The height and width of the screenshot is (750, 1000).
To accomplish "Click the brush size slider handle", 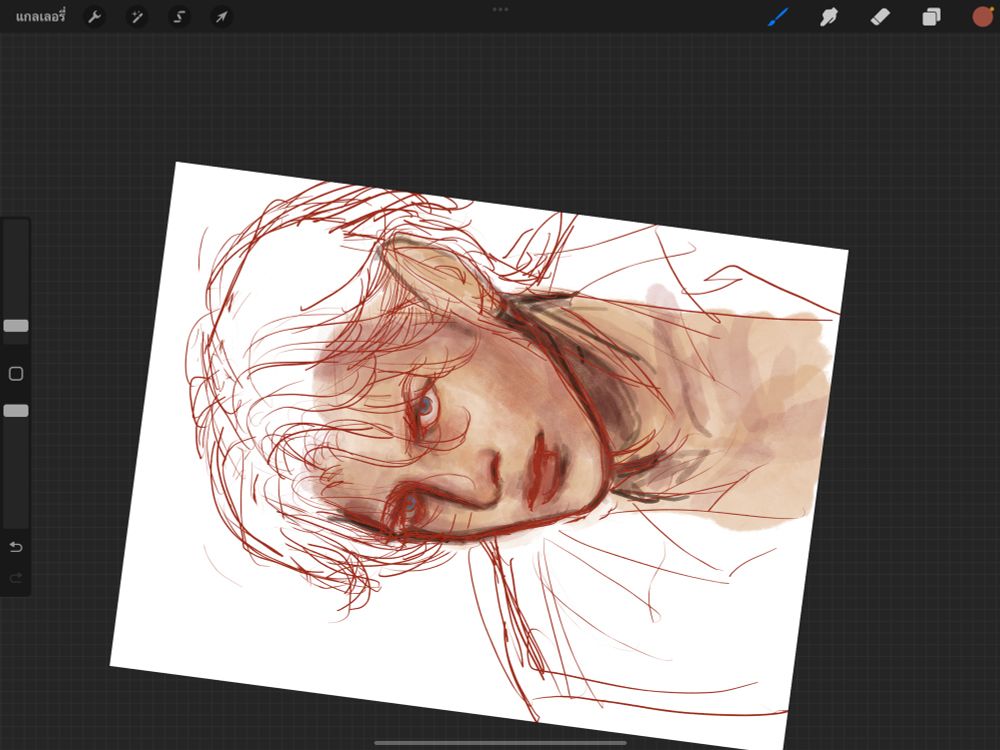I will [16, 326].
